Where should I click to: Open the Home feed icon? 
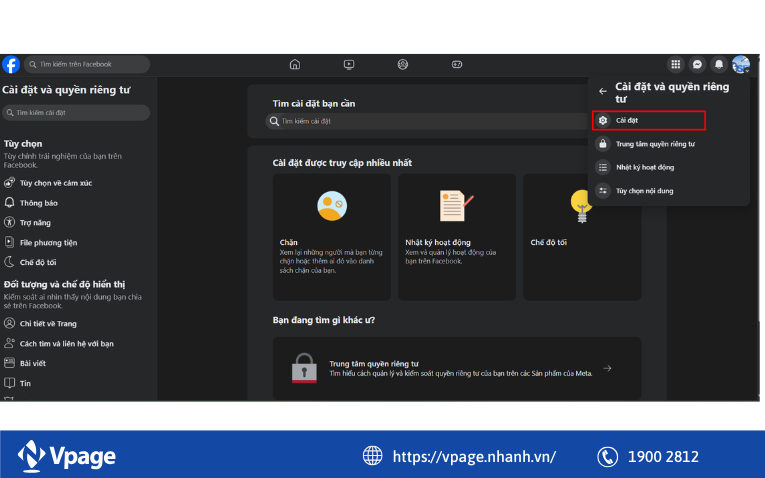point(294,65)
